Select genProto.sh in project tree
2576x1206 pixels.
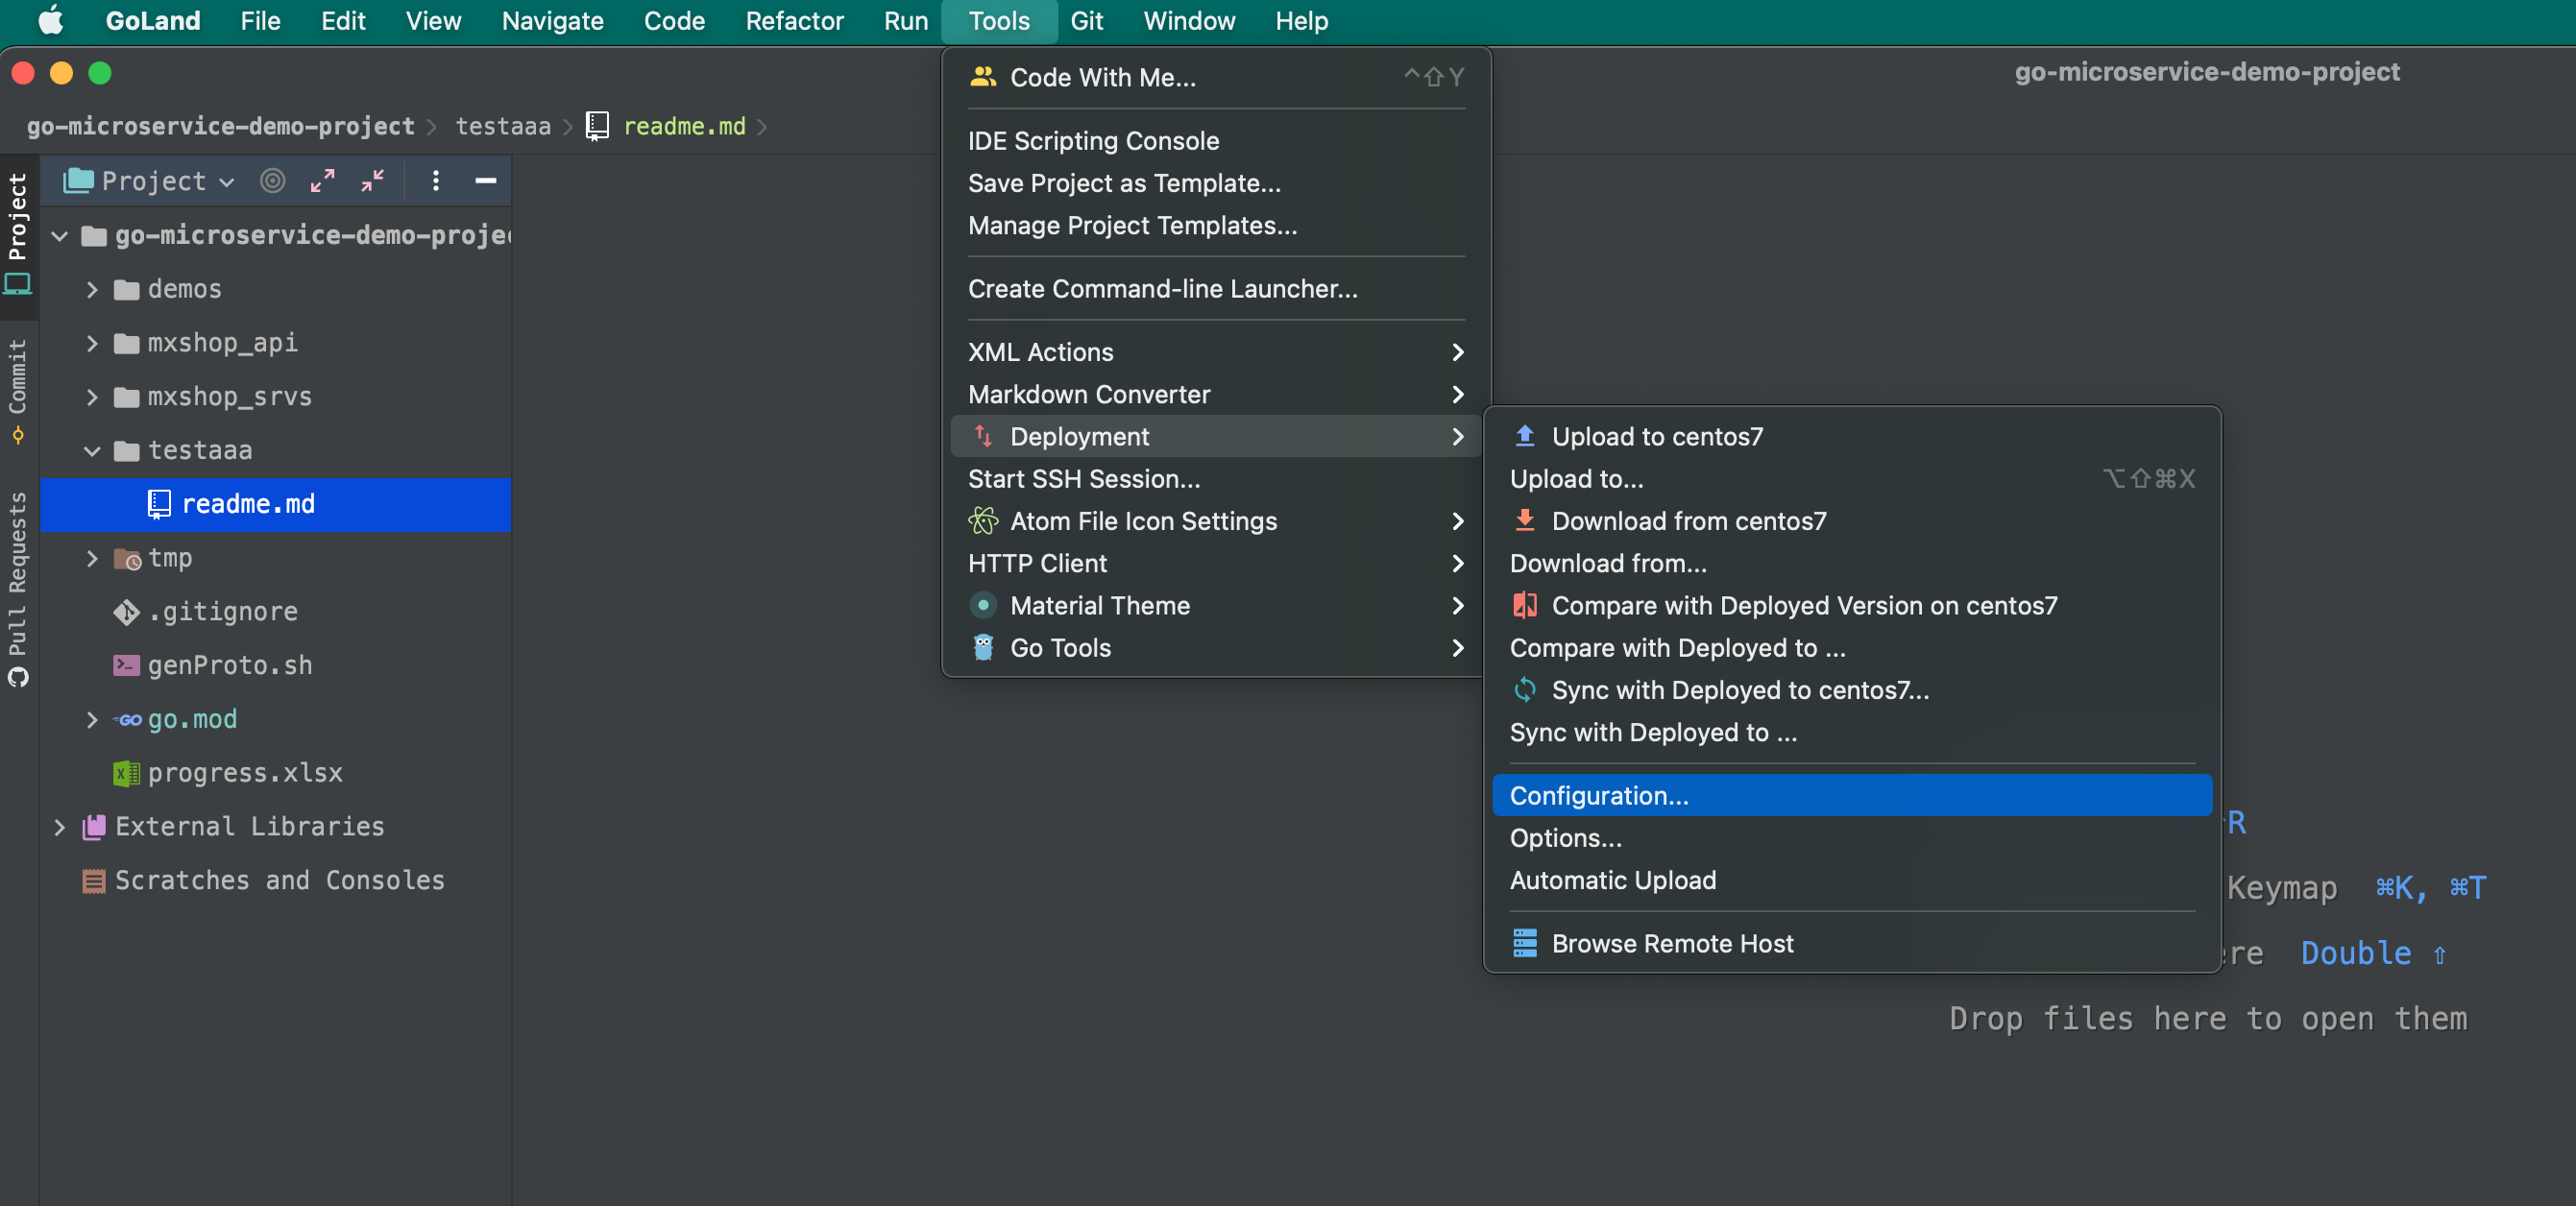(x=276, y=665)
